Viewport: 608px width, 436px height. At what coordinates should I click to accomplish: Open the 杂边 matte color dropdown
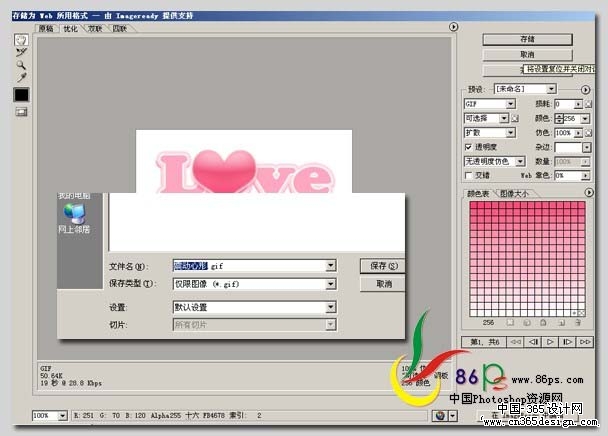pyautogui.click(x=587, y=147)
